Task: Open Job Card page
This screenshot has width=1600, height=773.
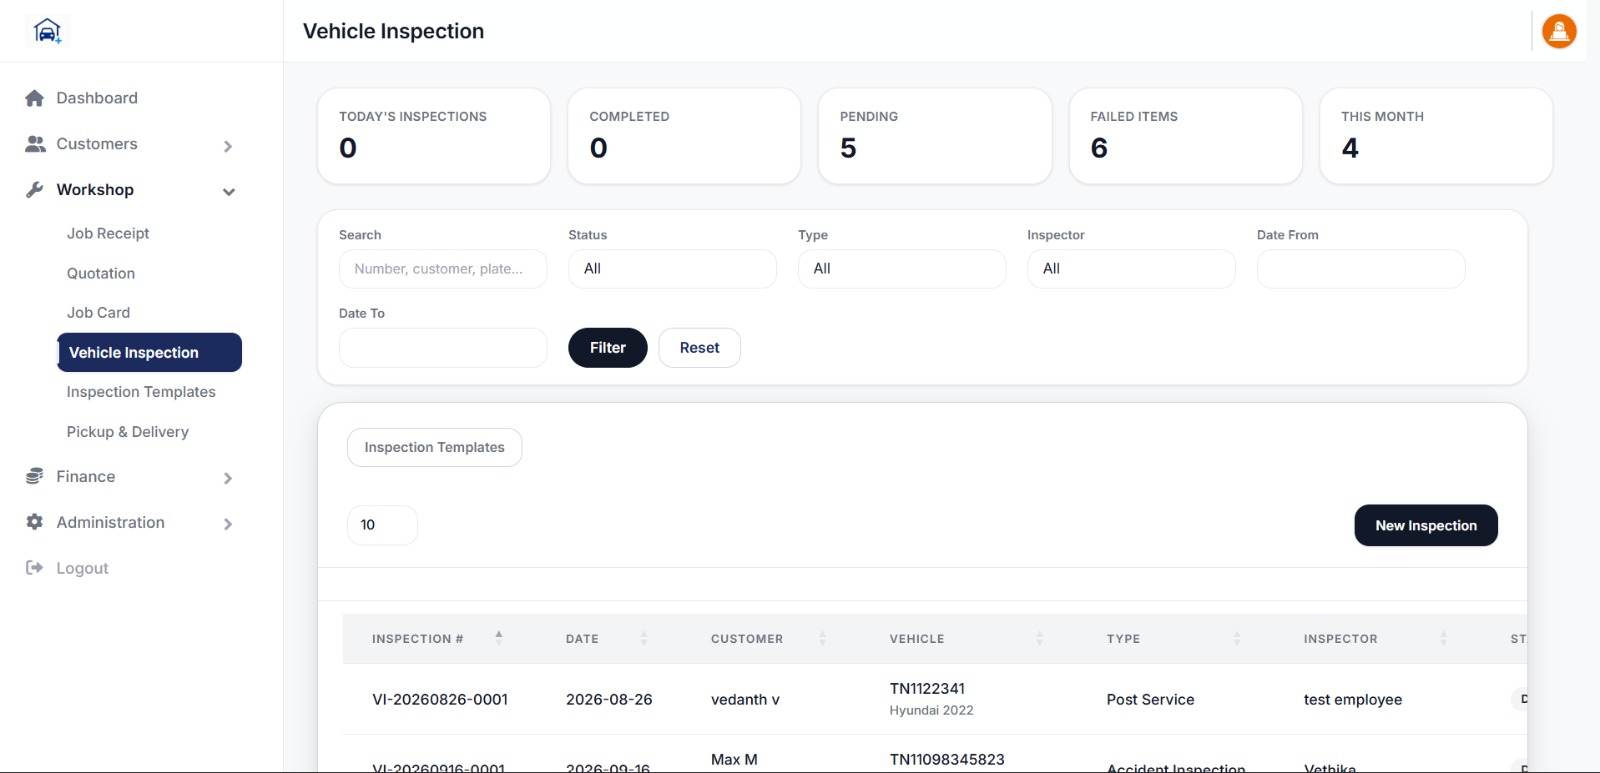Action: pos(98,313)
